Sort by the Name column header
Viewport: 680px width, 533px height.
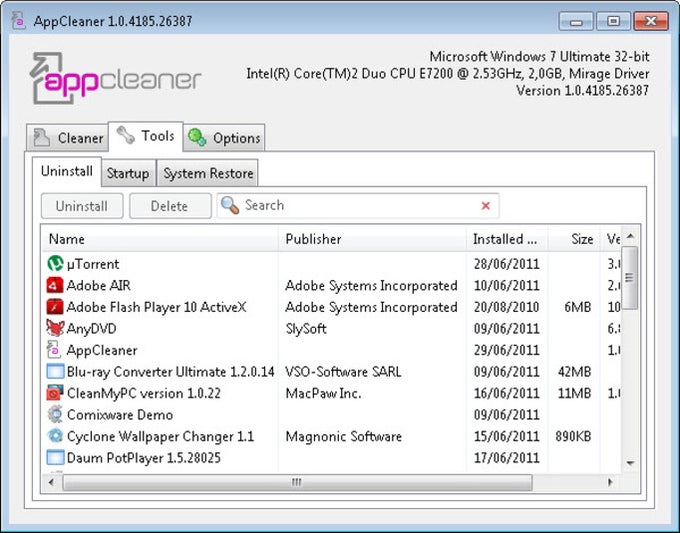tap(160, 239)
